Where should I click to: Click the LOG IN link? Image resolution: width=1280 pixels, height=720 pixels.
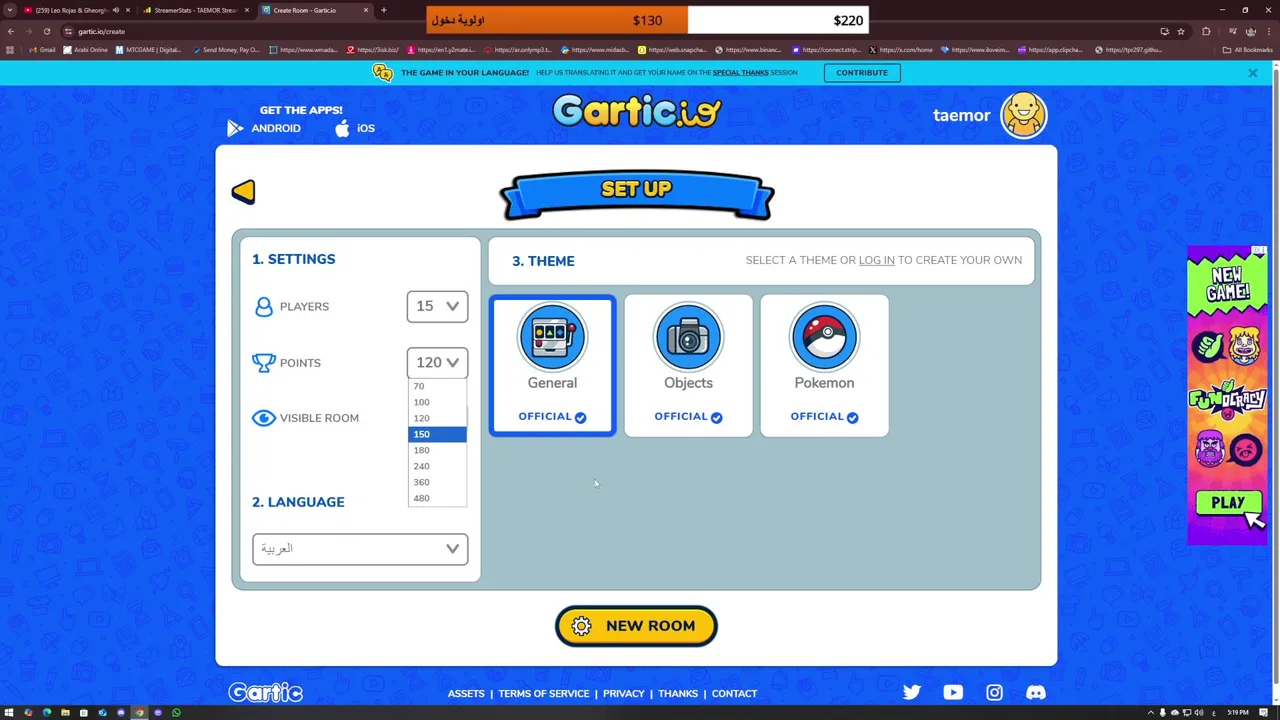tap(876, 260)
